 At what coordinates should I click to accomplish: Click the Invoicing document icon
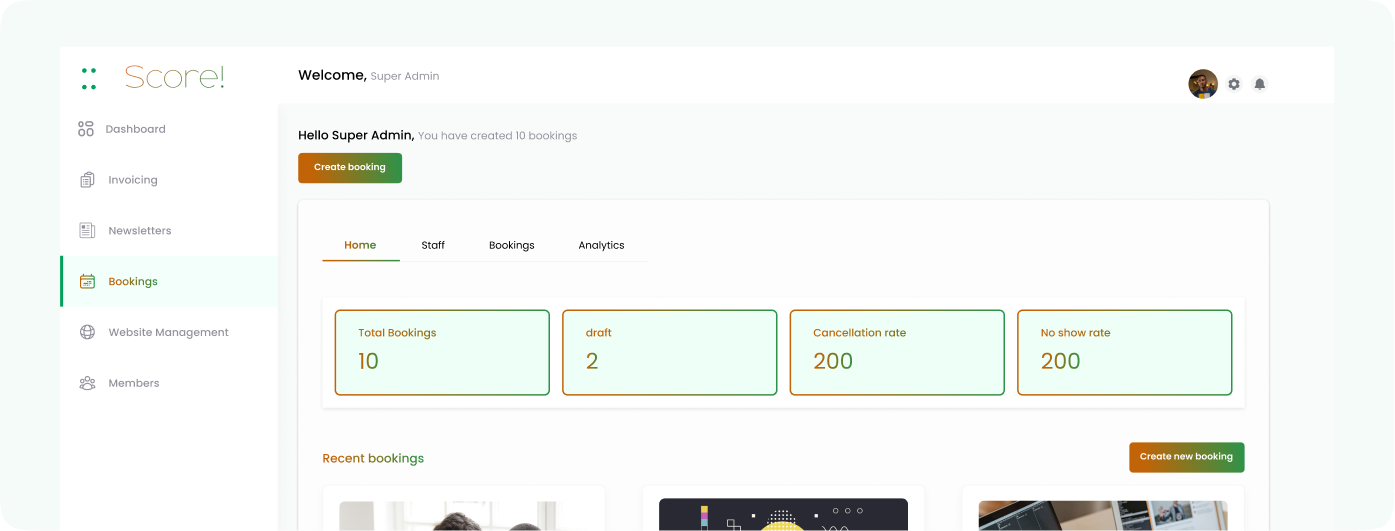pyautogui.click(x=87, y=180)
